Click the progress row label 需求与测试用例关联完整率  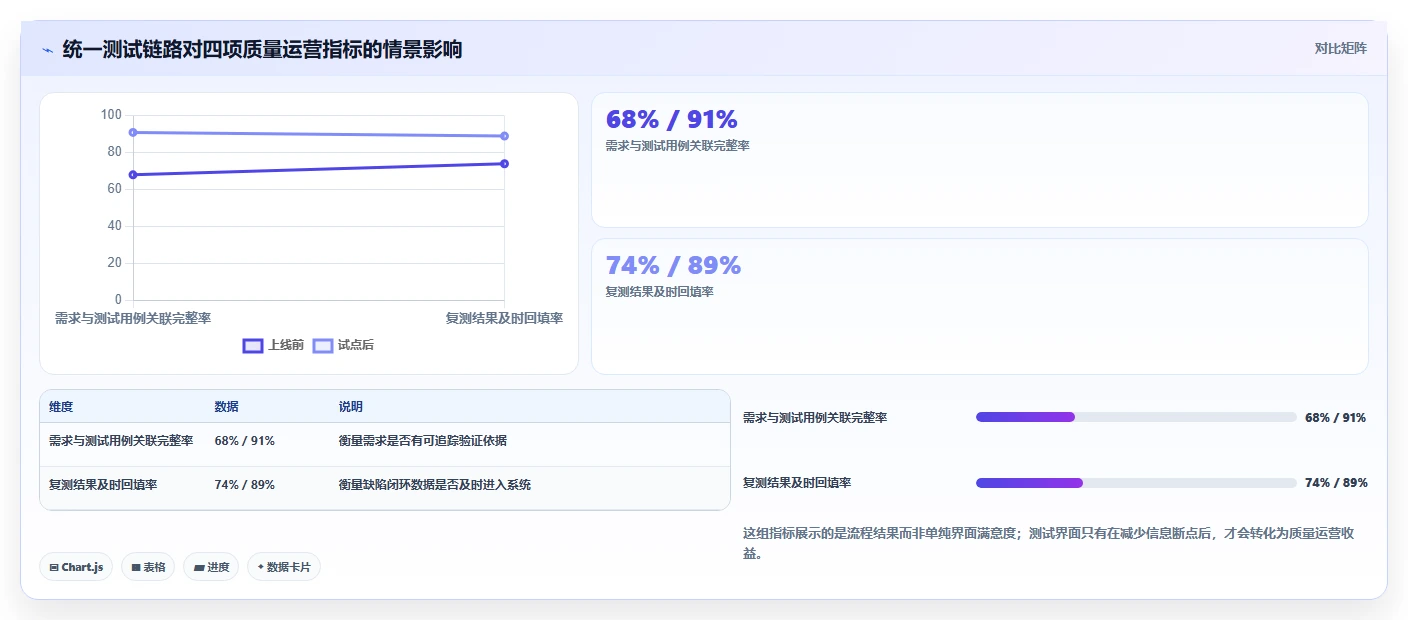coord(815,418)
